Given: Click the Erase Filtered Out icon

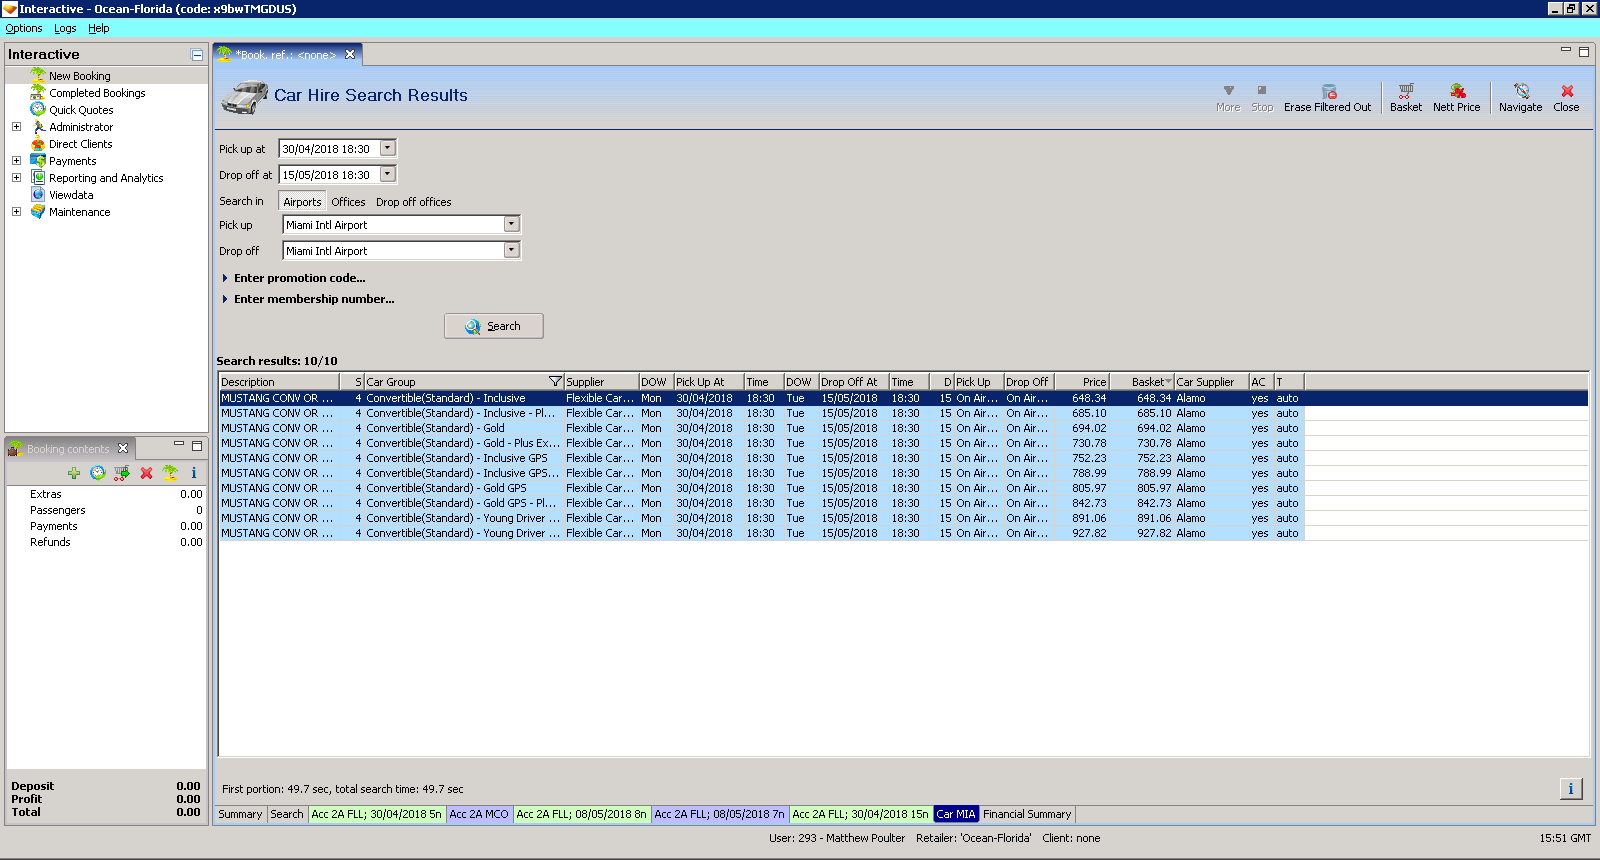Looking at the screenshot, I should pos(1328,91).
